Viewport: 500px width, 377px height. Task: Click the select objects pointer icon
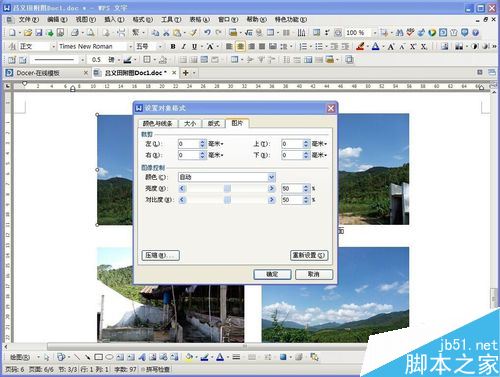click(46, 357)
